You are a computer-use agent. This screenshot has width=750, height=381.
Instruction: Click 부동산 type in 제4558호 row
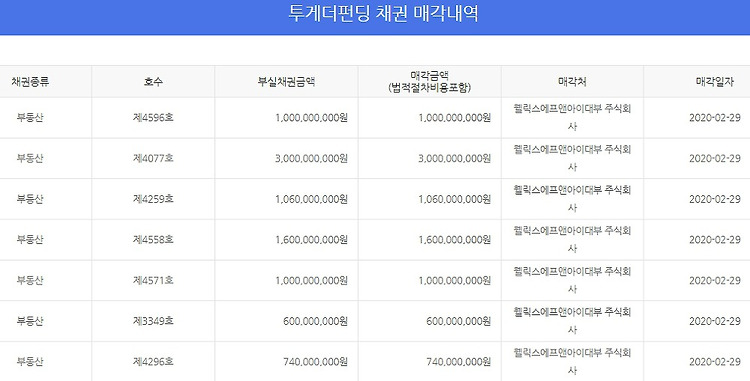click(x=30, y=239)
